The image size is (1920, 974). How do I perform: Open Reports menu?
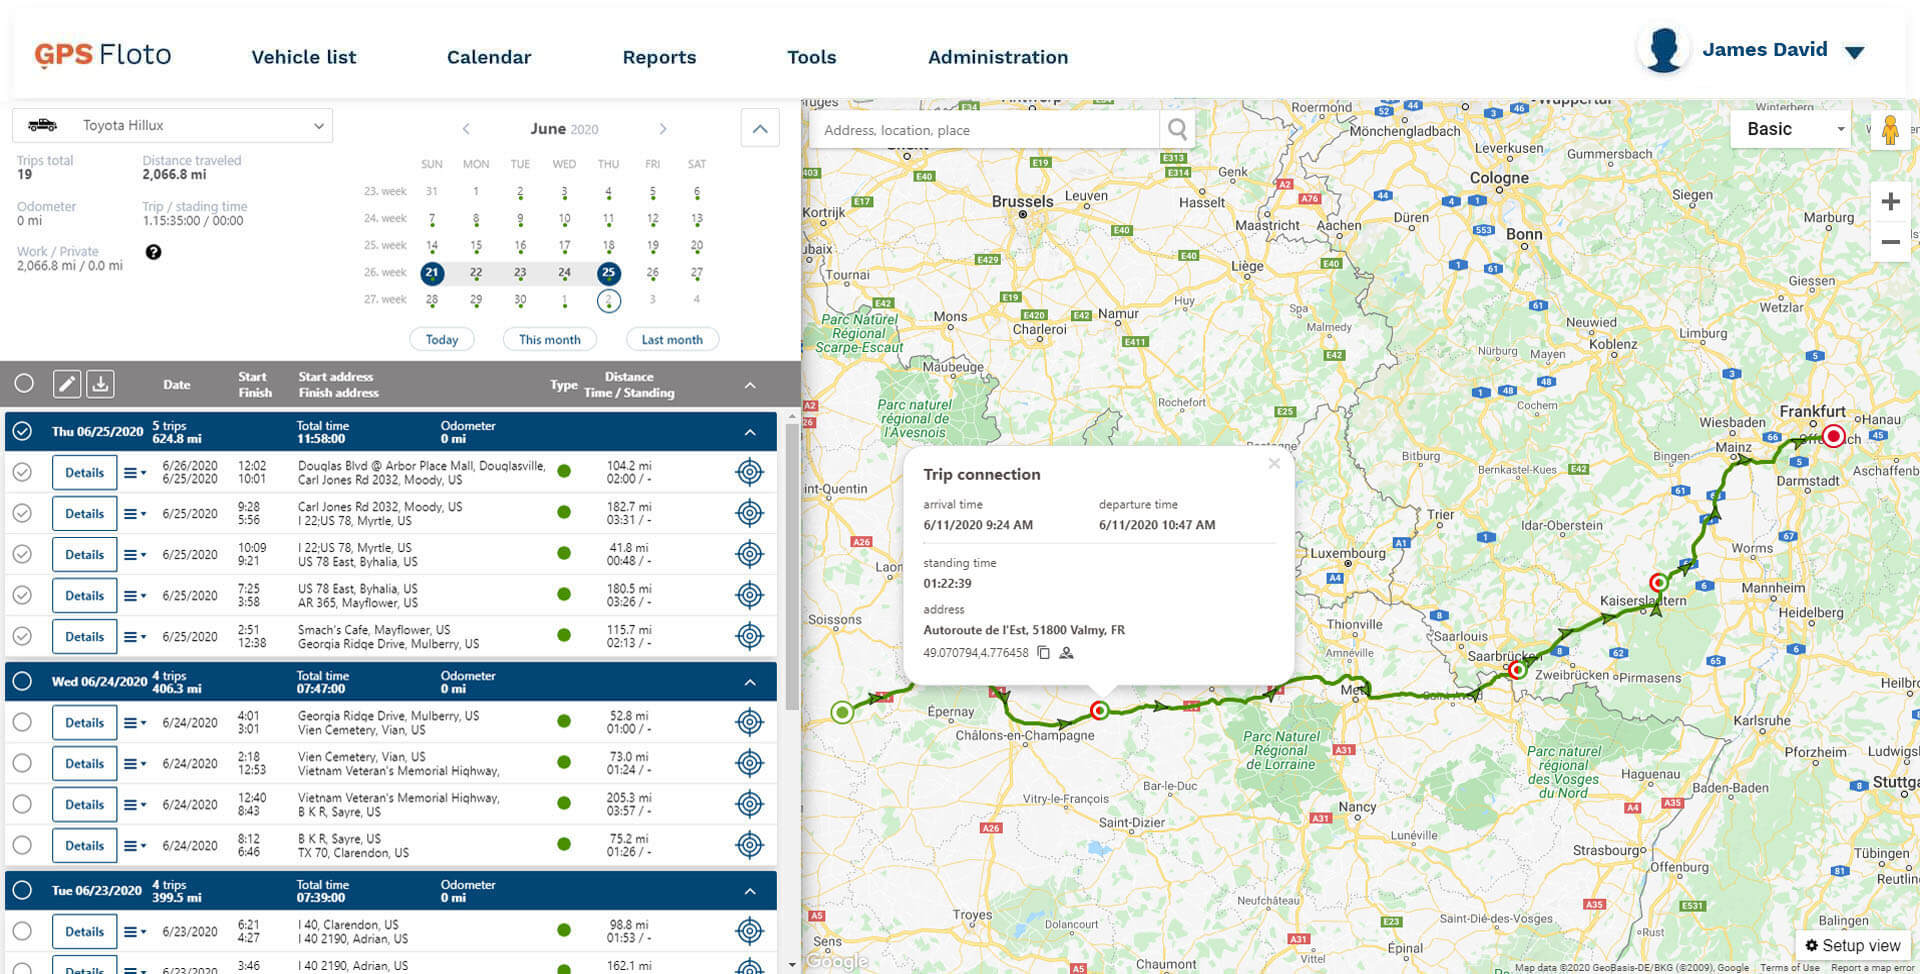(x=659, y=57)
